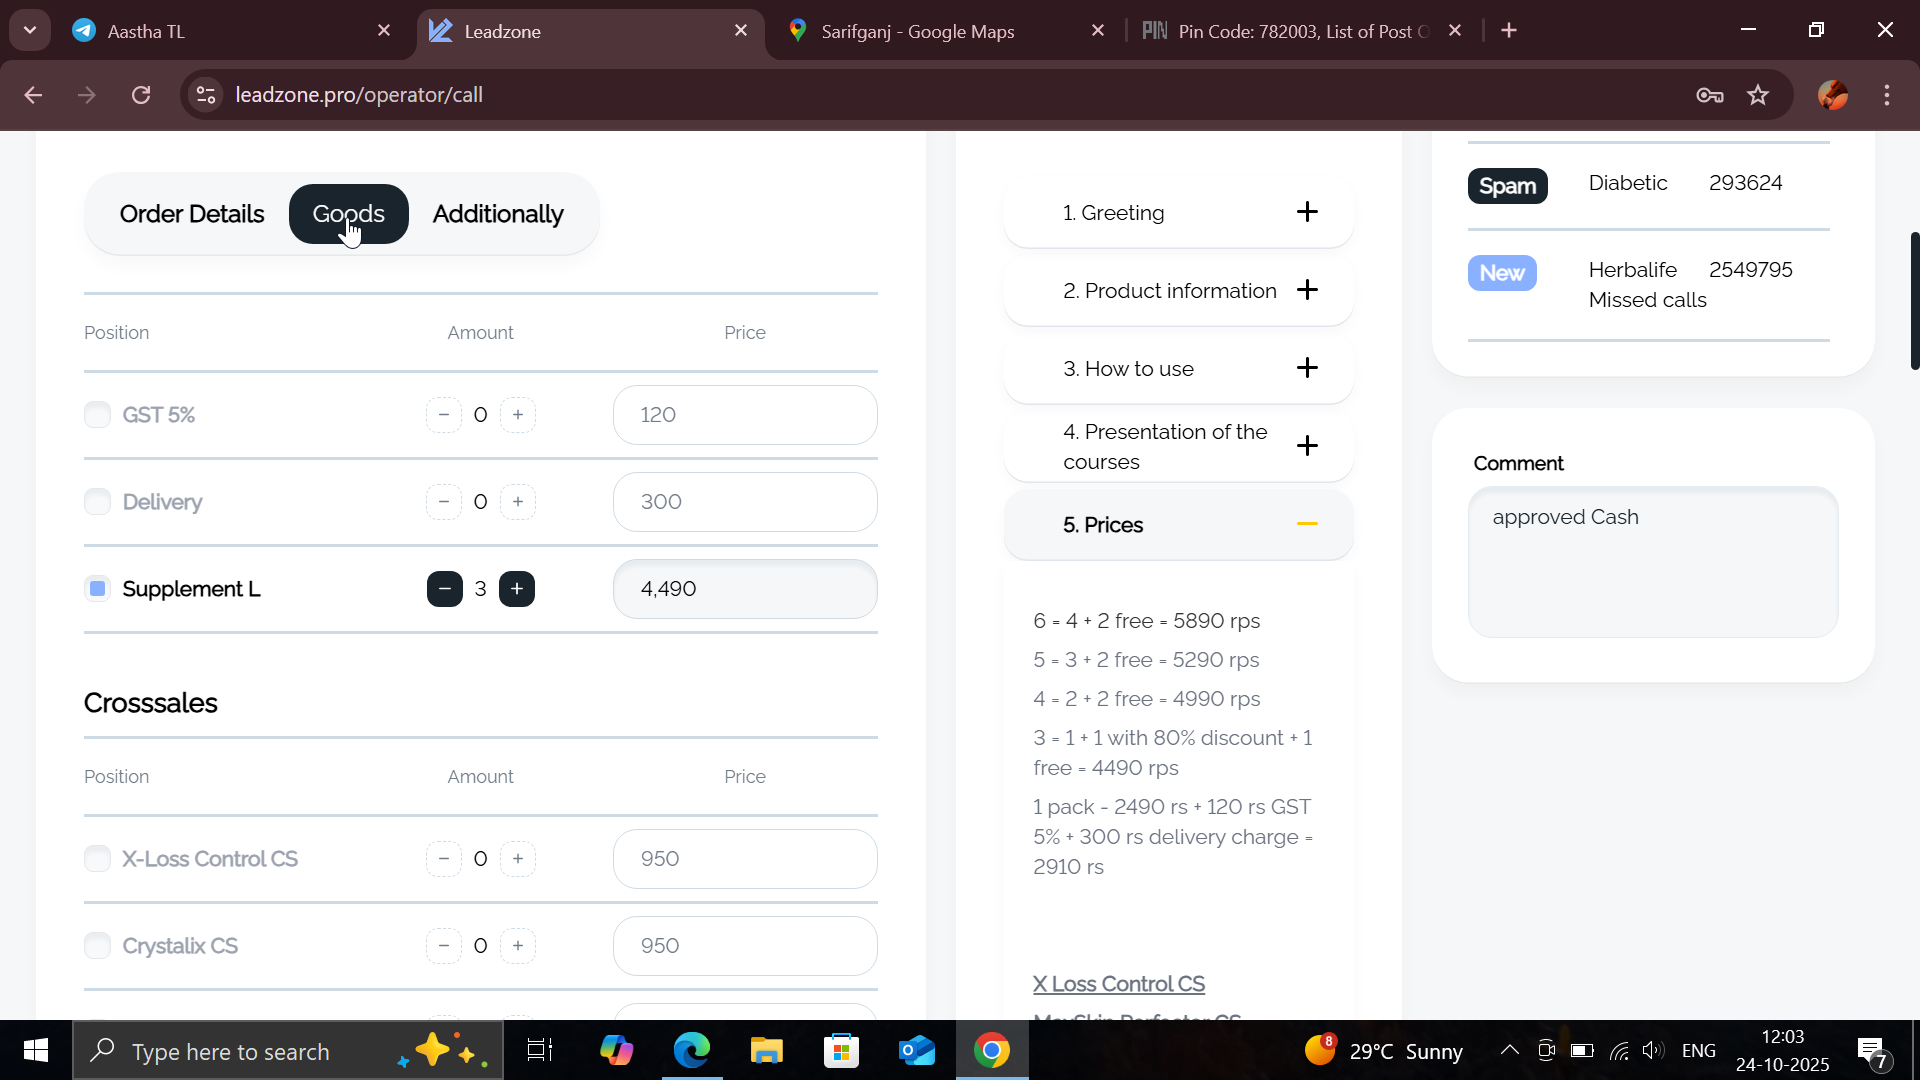Decrease Supplement L amount with minus button
The width and height of the screenshot is (1920, 1080).
tap(444, 589)
